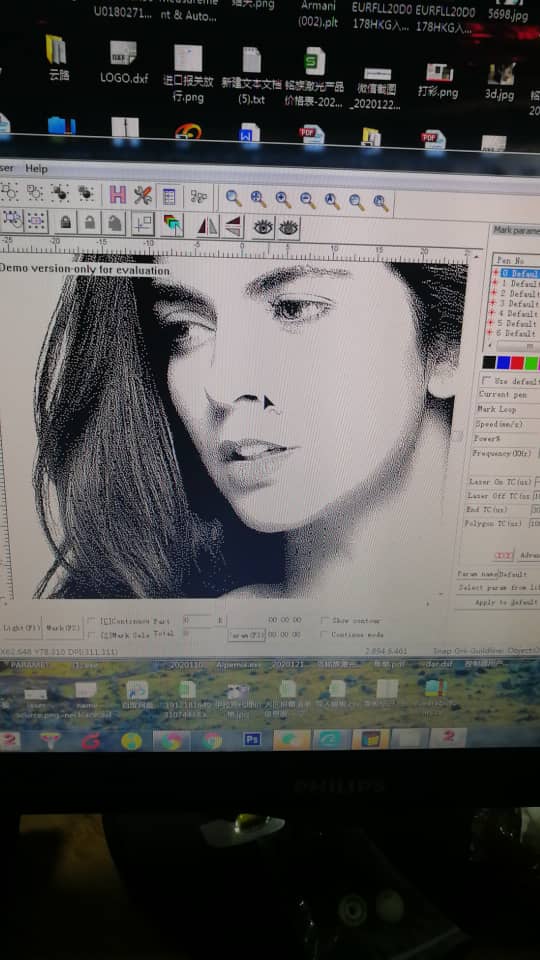Click the blue table list toolbar icon

169,196
